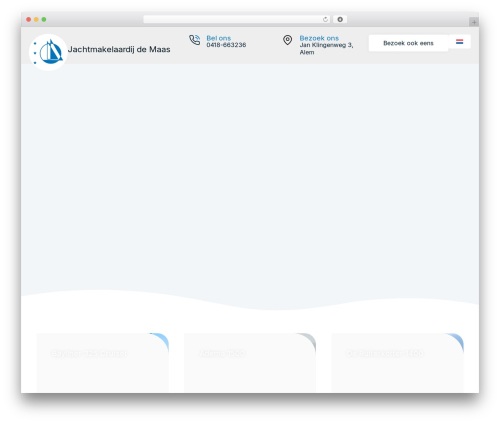Click the browser reload icon
500x423 pixels.
[x=325, y=20]
